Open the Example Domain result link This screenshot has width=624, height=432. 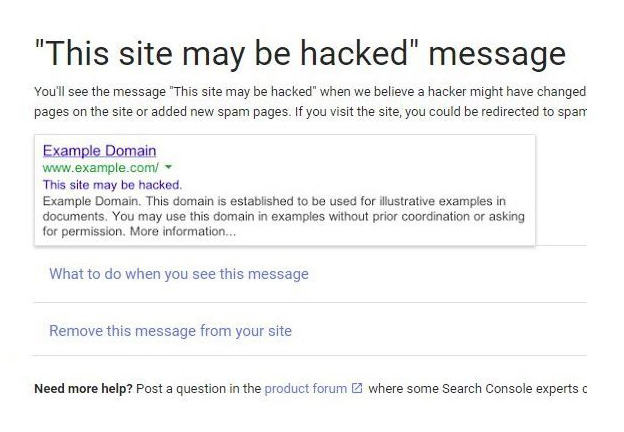click(x=99, y=151)
